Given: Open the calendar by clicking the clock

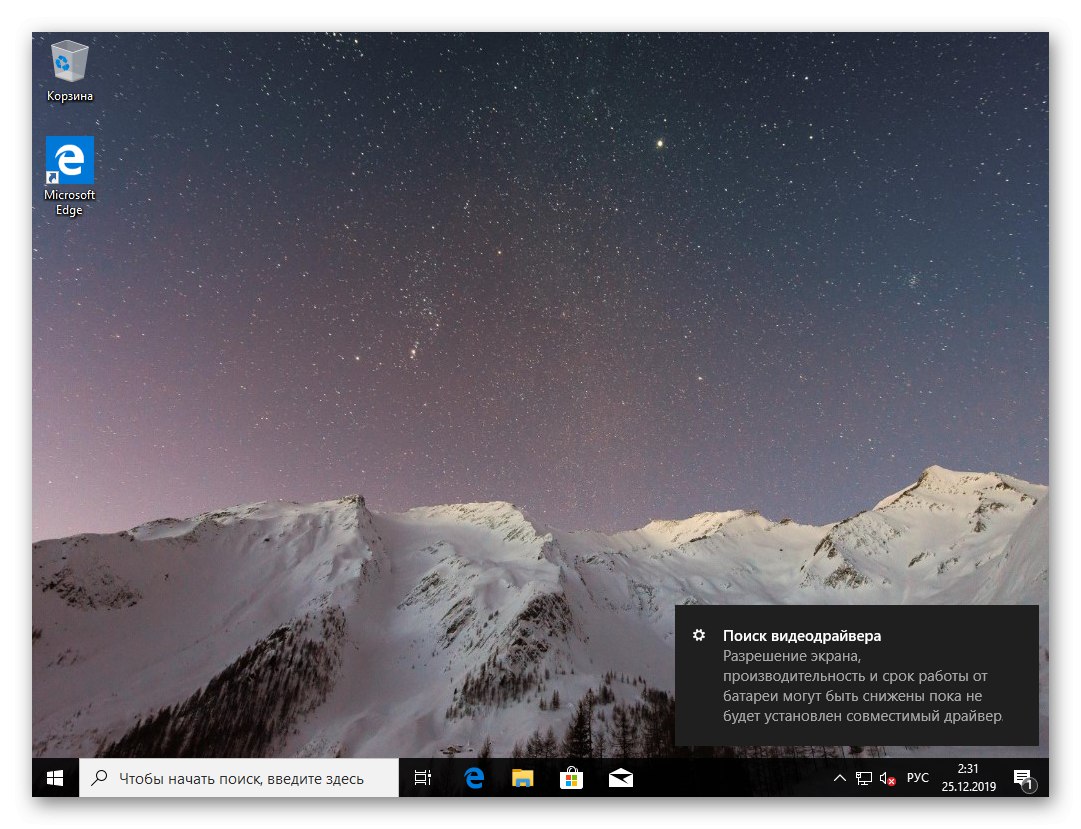Looking at the screenshot, I should click(967, 780).
